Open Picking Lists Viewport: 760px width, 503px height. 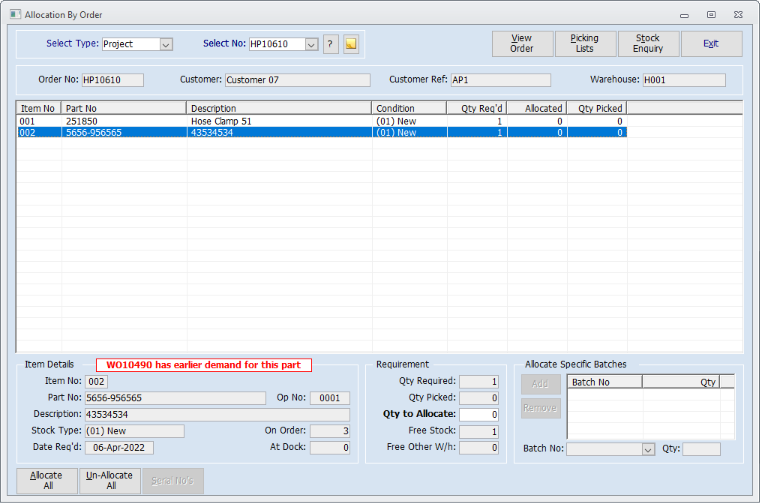[584, 44]
